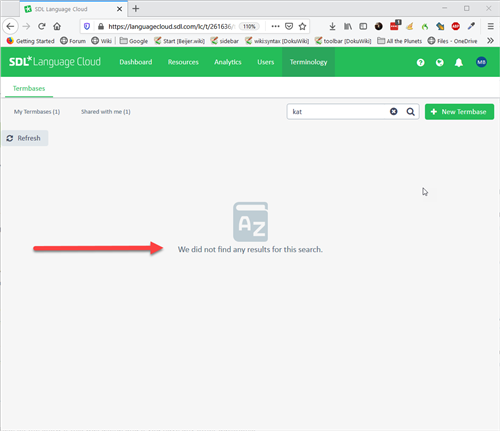Image resolution: width=500 pixels, height=431 pixels.
Task: Open Getting Started bookmark
Action: pos(31,41)
